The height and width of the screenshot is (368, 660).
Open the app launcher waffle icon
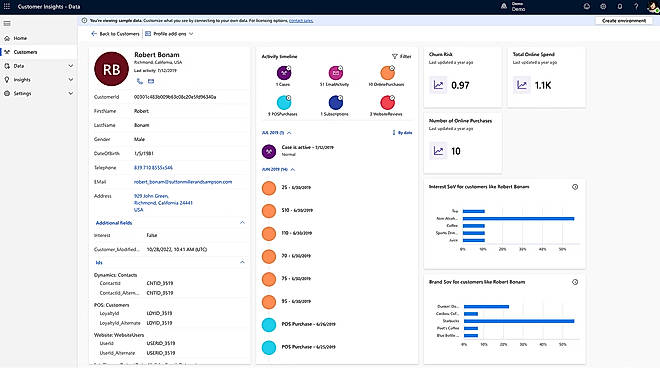coord(7,6)
